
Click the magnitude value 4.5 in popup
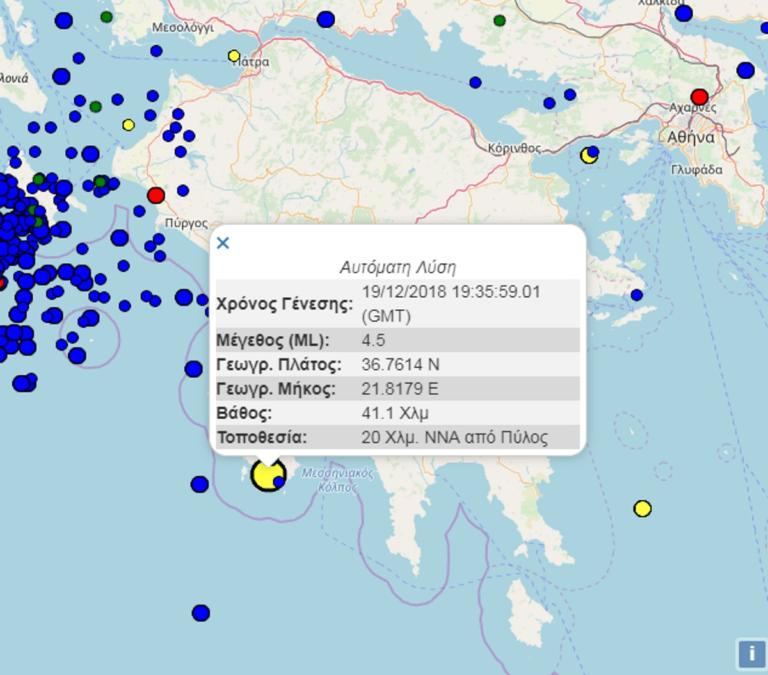(373, 340)
